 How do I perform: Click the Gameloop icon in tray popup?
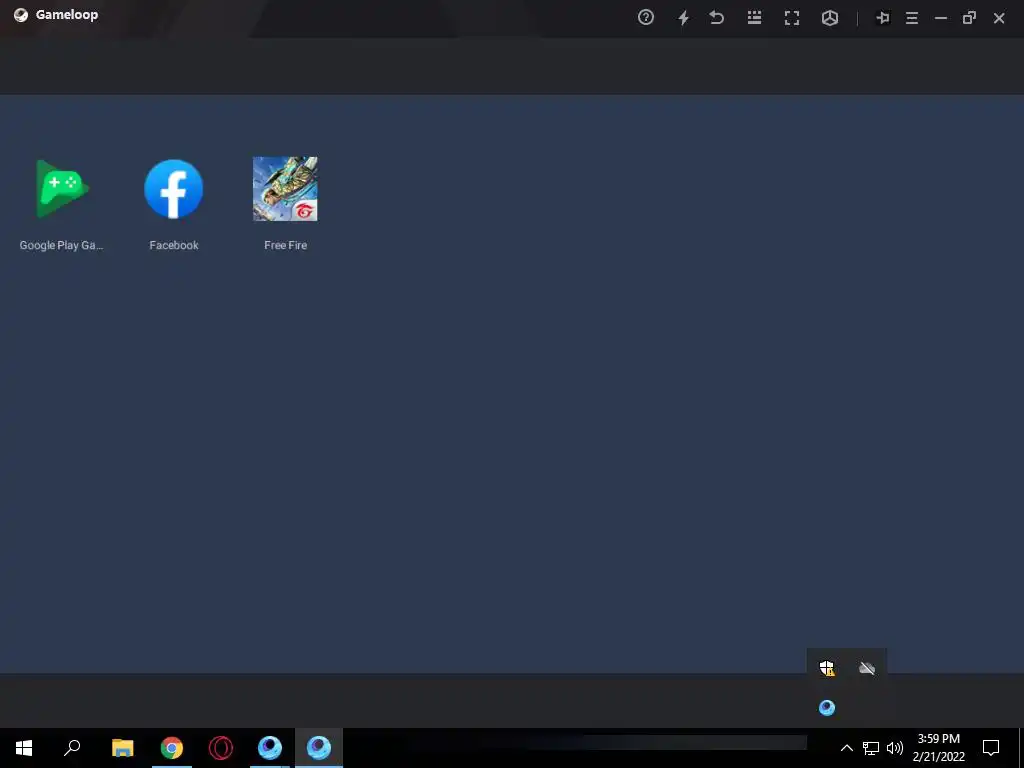tap(827, 708)
